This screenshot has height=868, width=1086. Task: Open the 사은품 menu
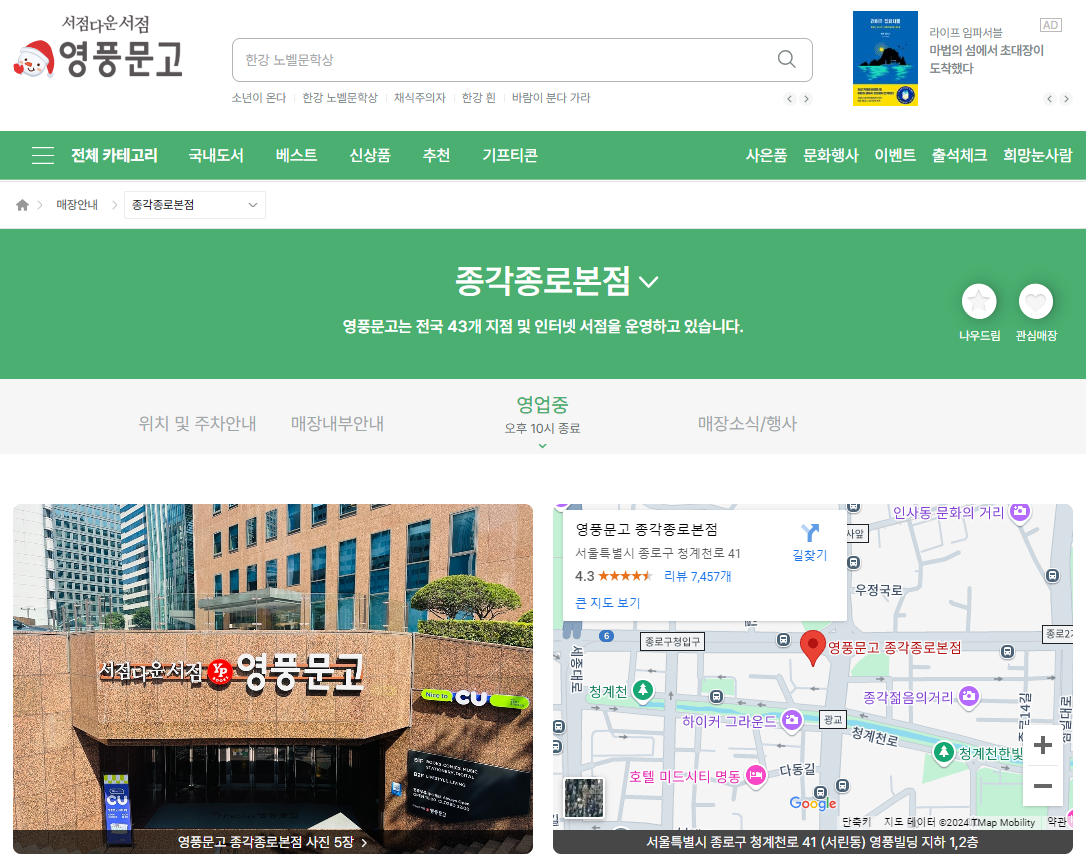(x=766, y=155)
